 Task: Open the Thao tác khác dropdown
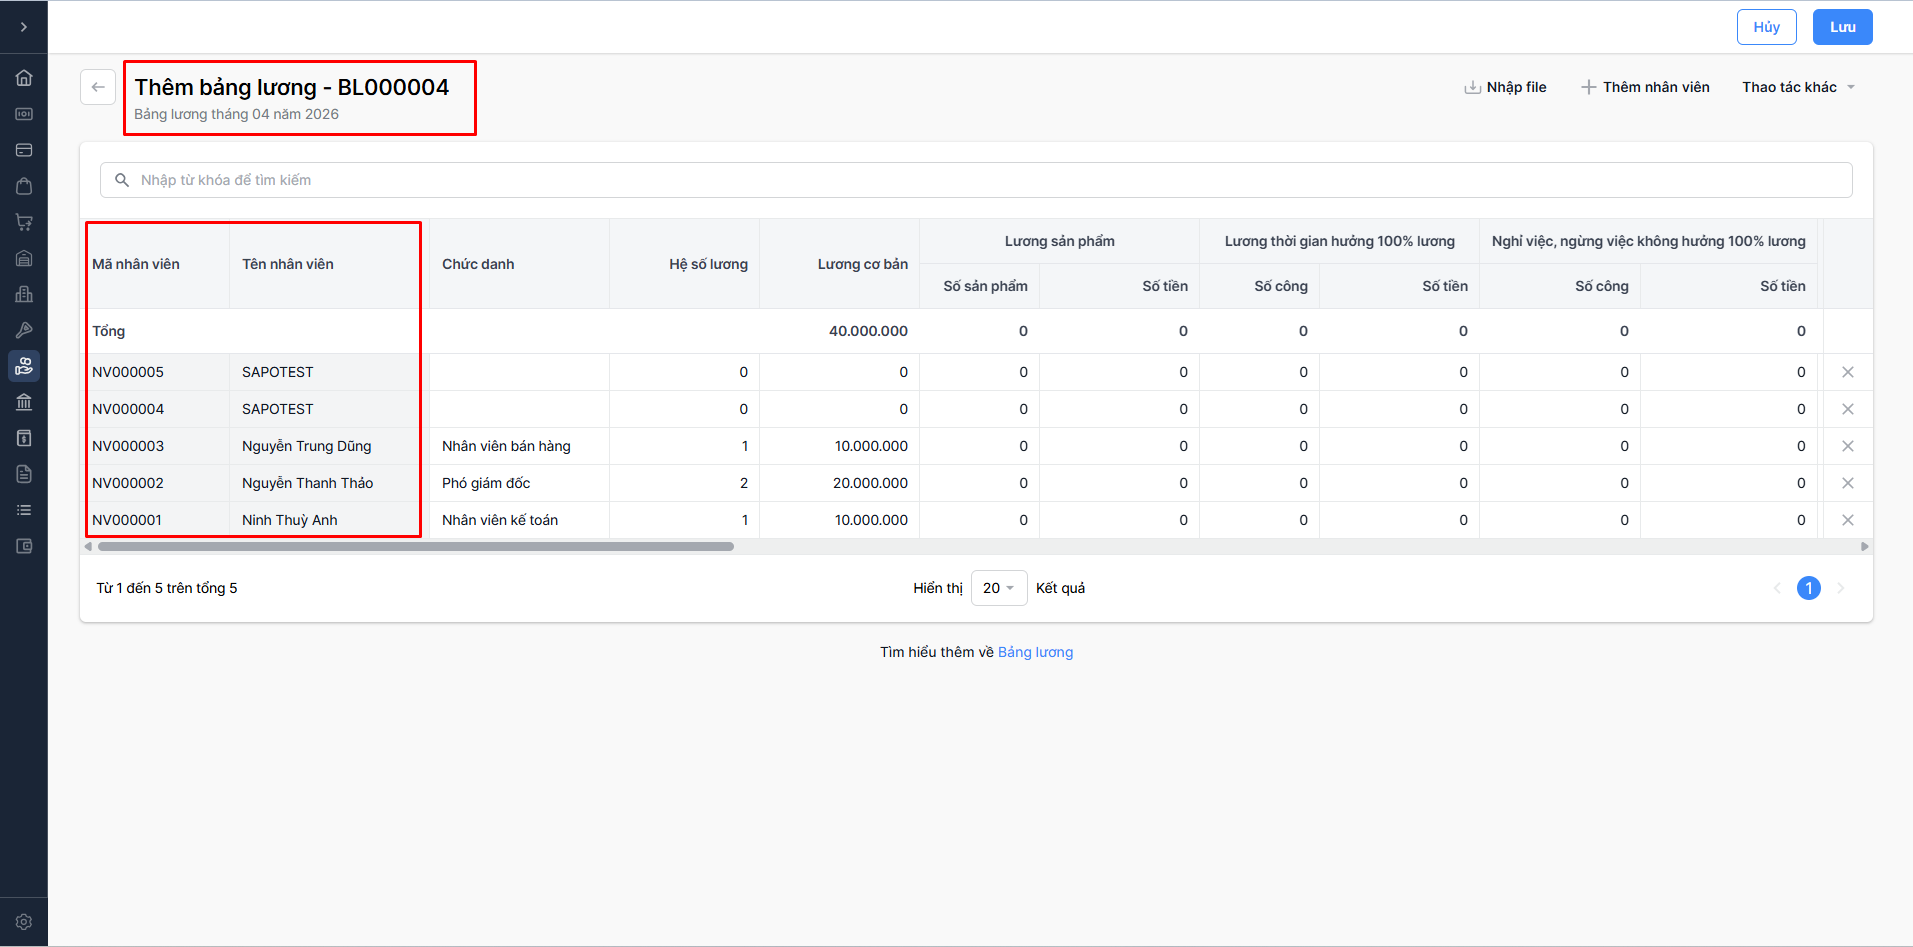(1798, 87)
